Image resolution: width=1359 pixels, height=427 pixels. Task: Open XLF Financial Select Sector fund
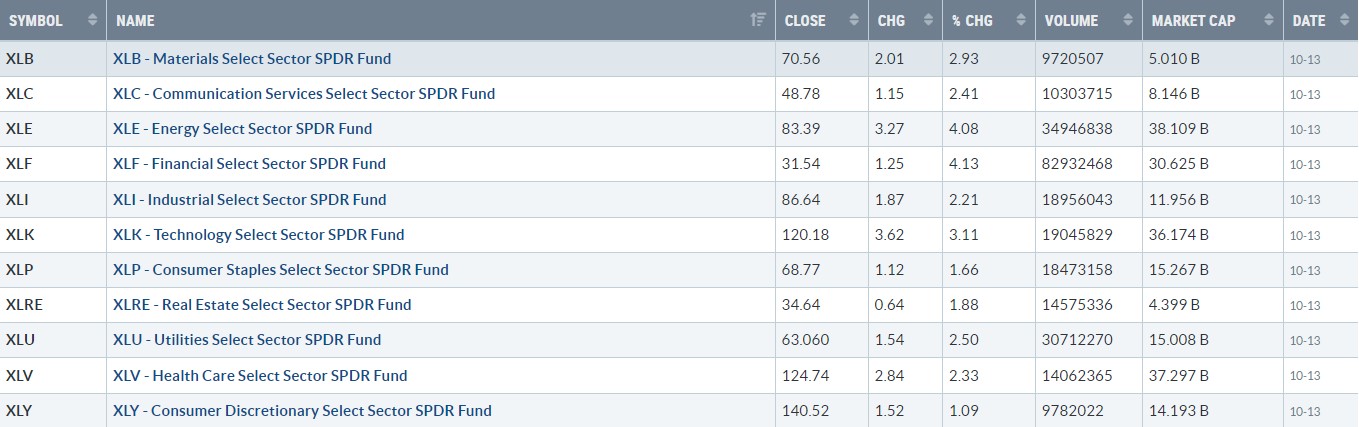pos(249,164)
